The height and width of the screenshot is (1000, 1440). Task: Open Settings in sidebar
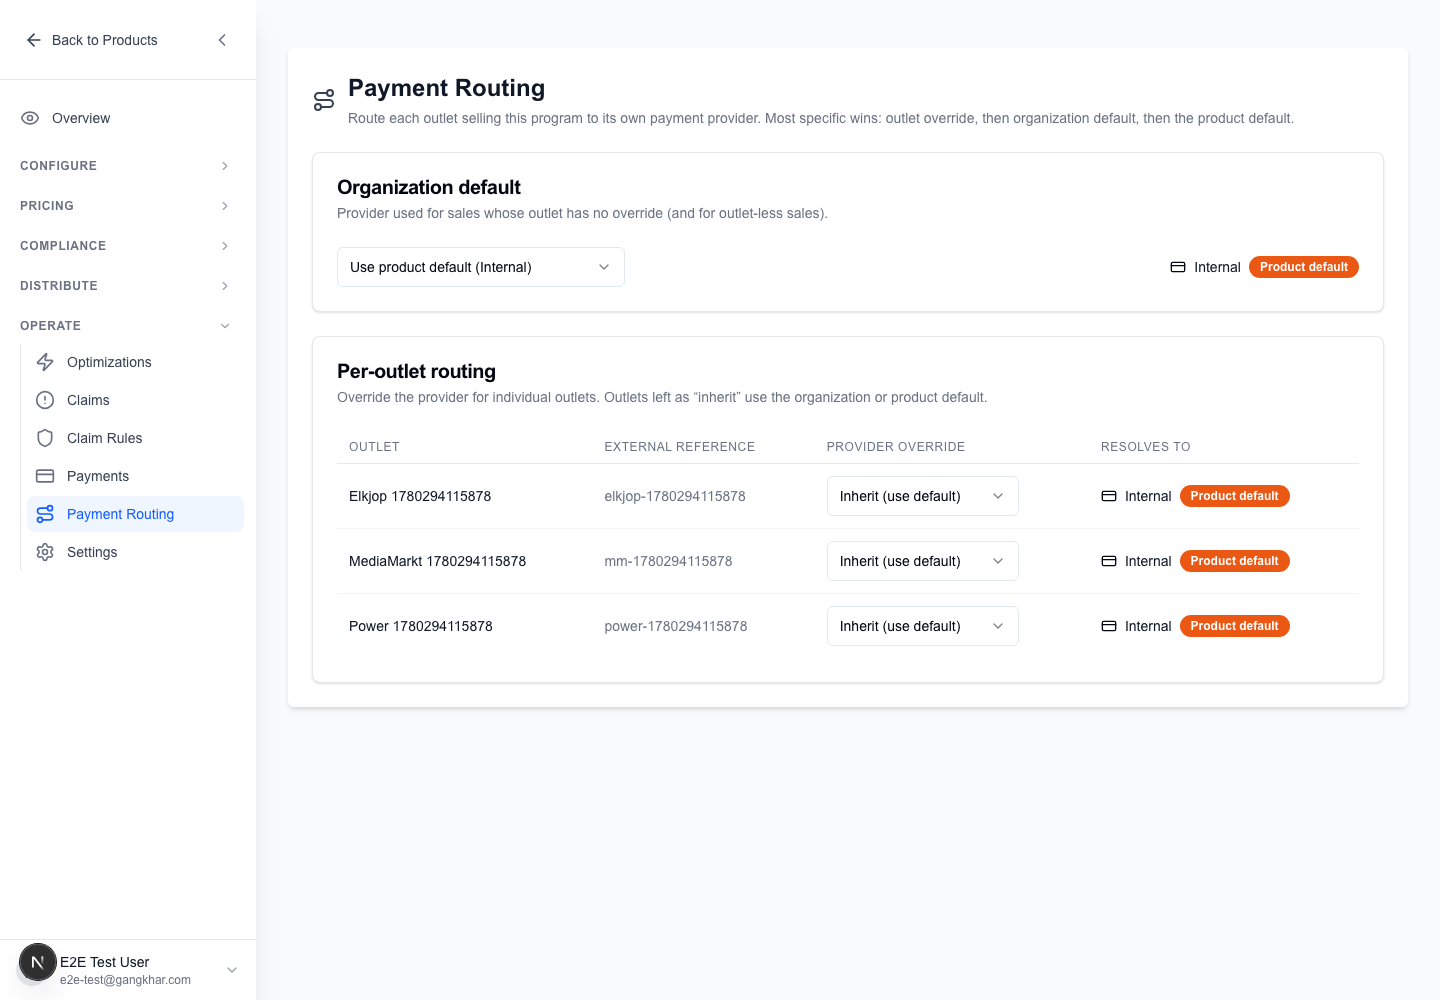tap(136, 552)
